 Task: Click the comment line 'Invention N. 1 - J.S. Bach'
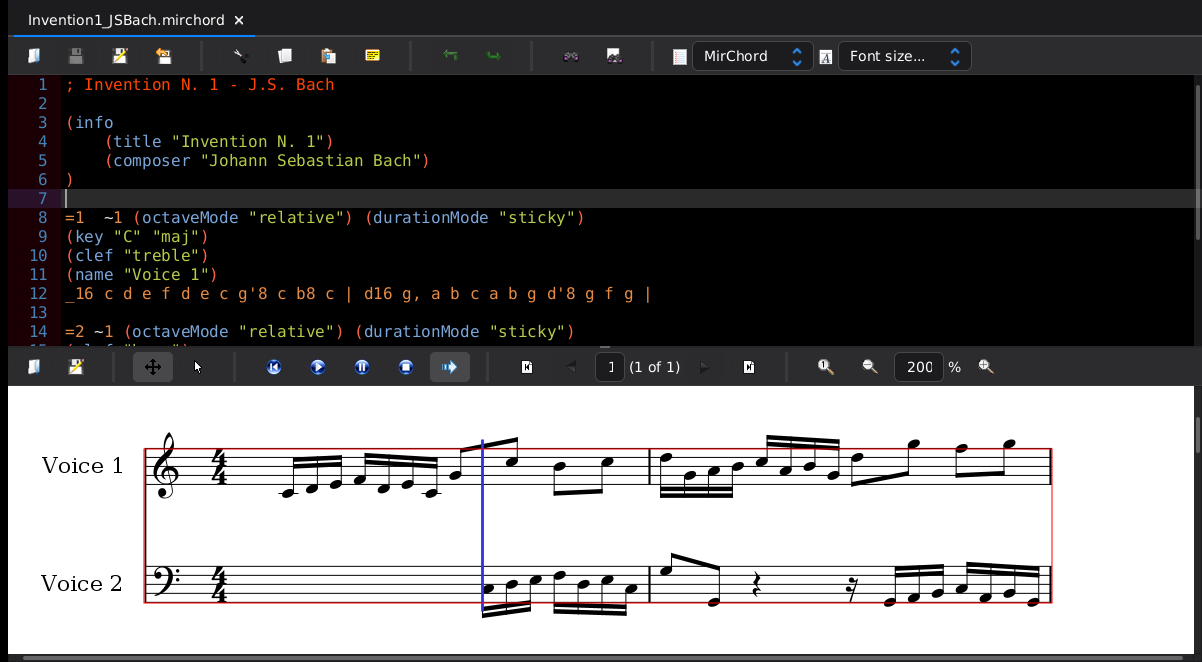[x=200, y=84]
